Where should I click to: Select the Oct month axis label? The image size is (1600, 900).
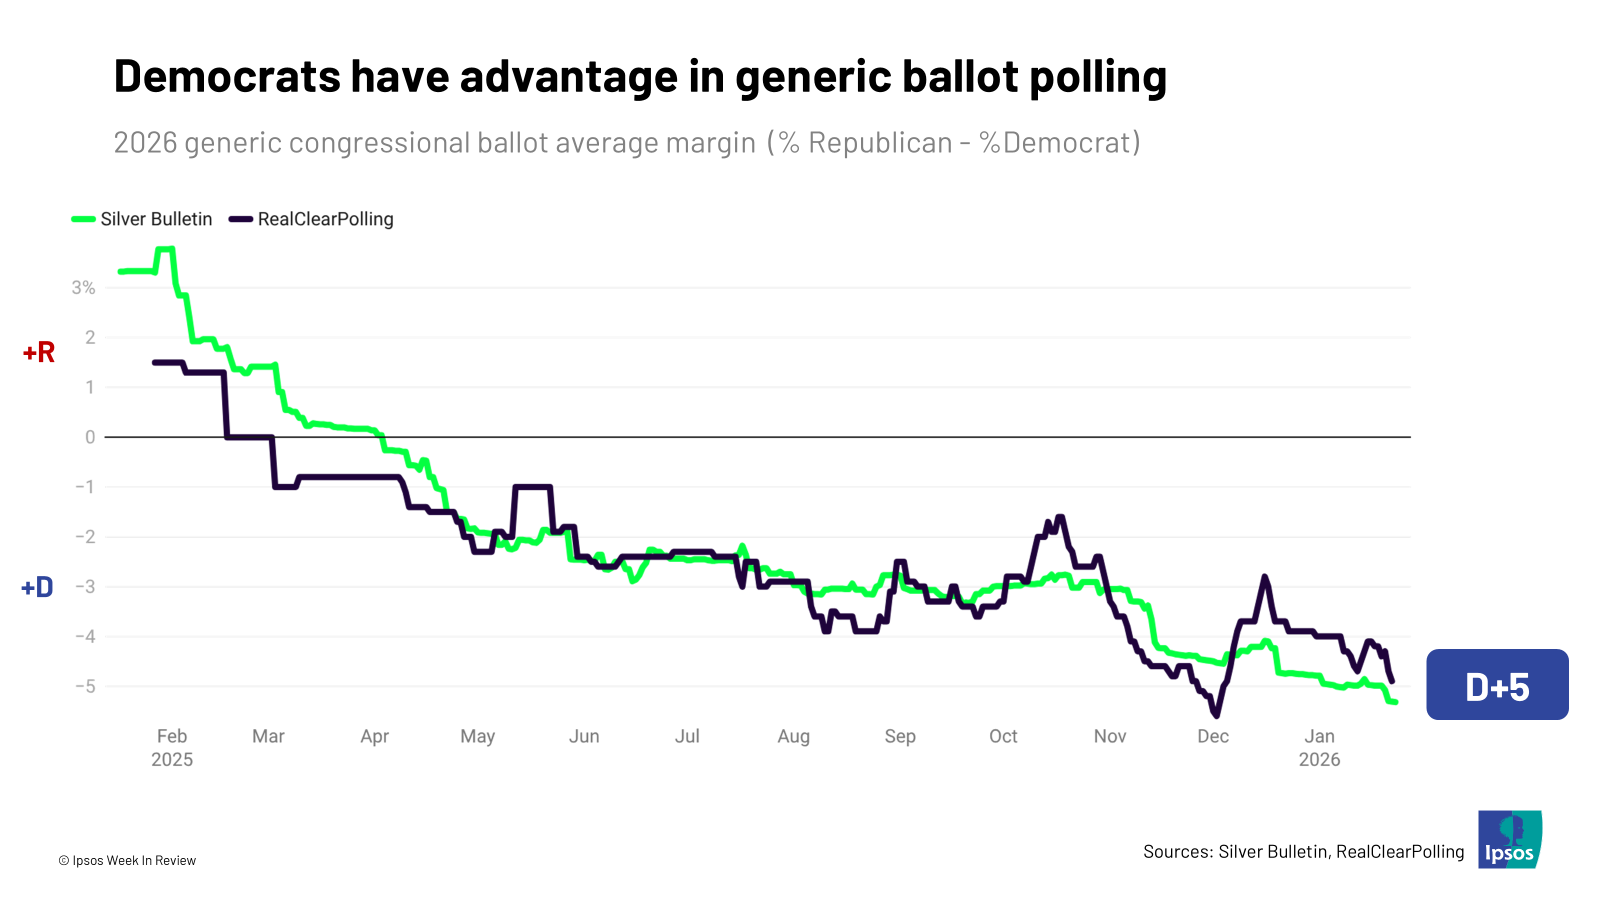(1003, 736)
